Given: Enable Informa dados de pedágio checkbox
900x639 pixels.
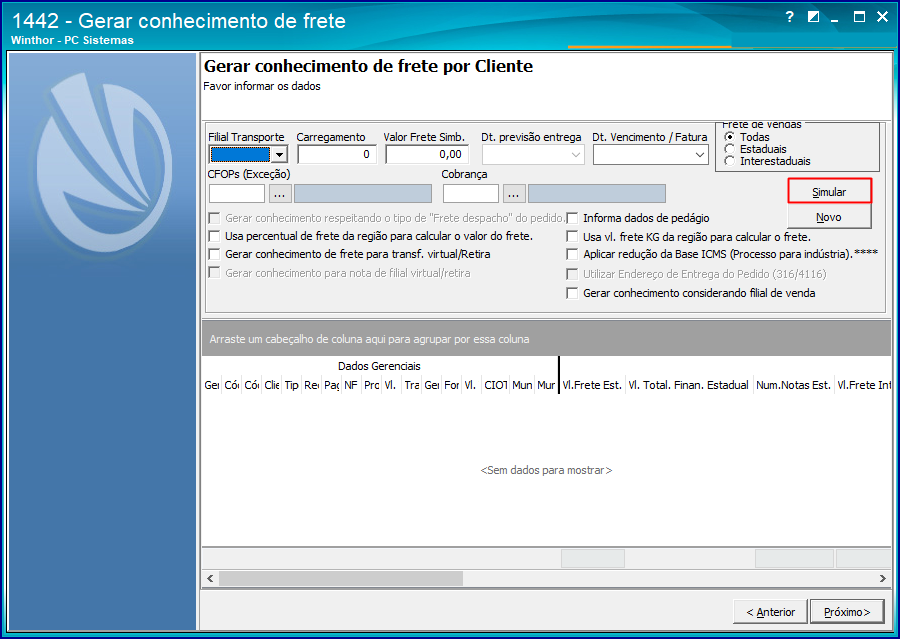Looking at the screenshot, I should pyautogui.click(x=572, y=218).
